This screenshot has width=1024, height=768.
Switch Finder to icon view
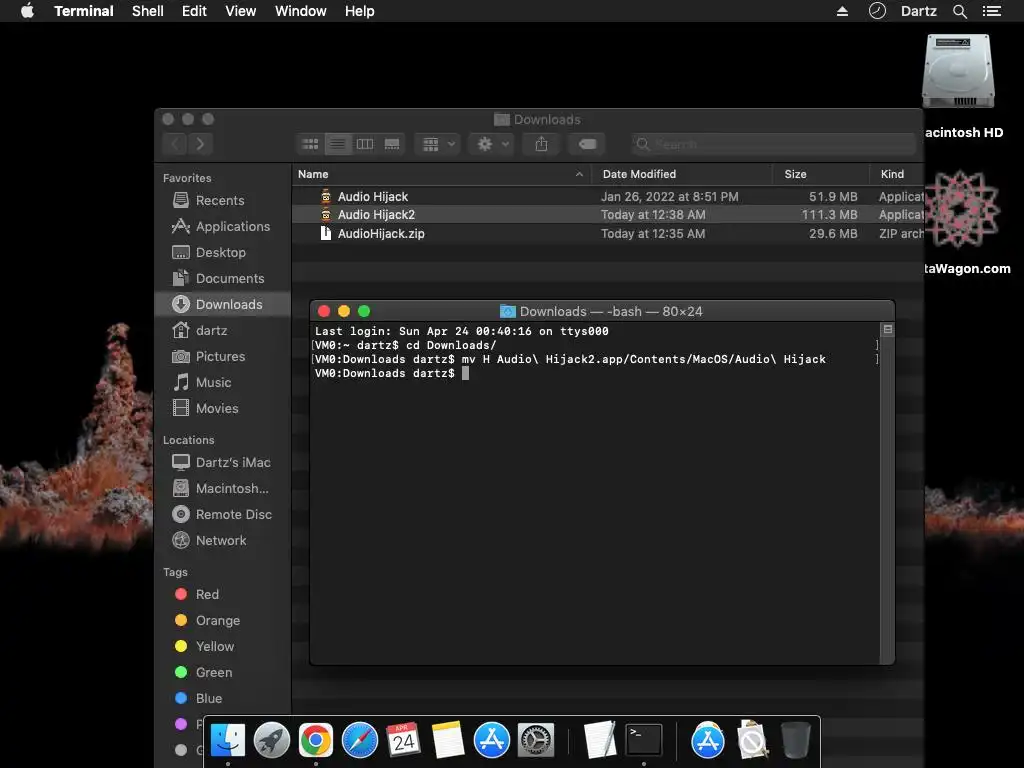[310, 144]
